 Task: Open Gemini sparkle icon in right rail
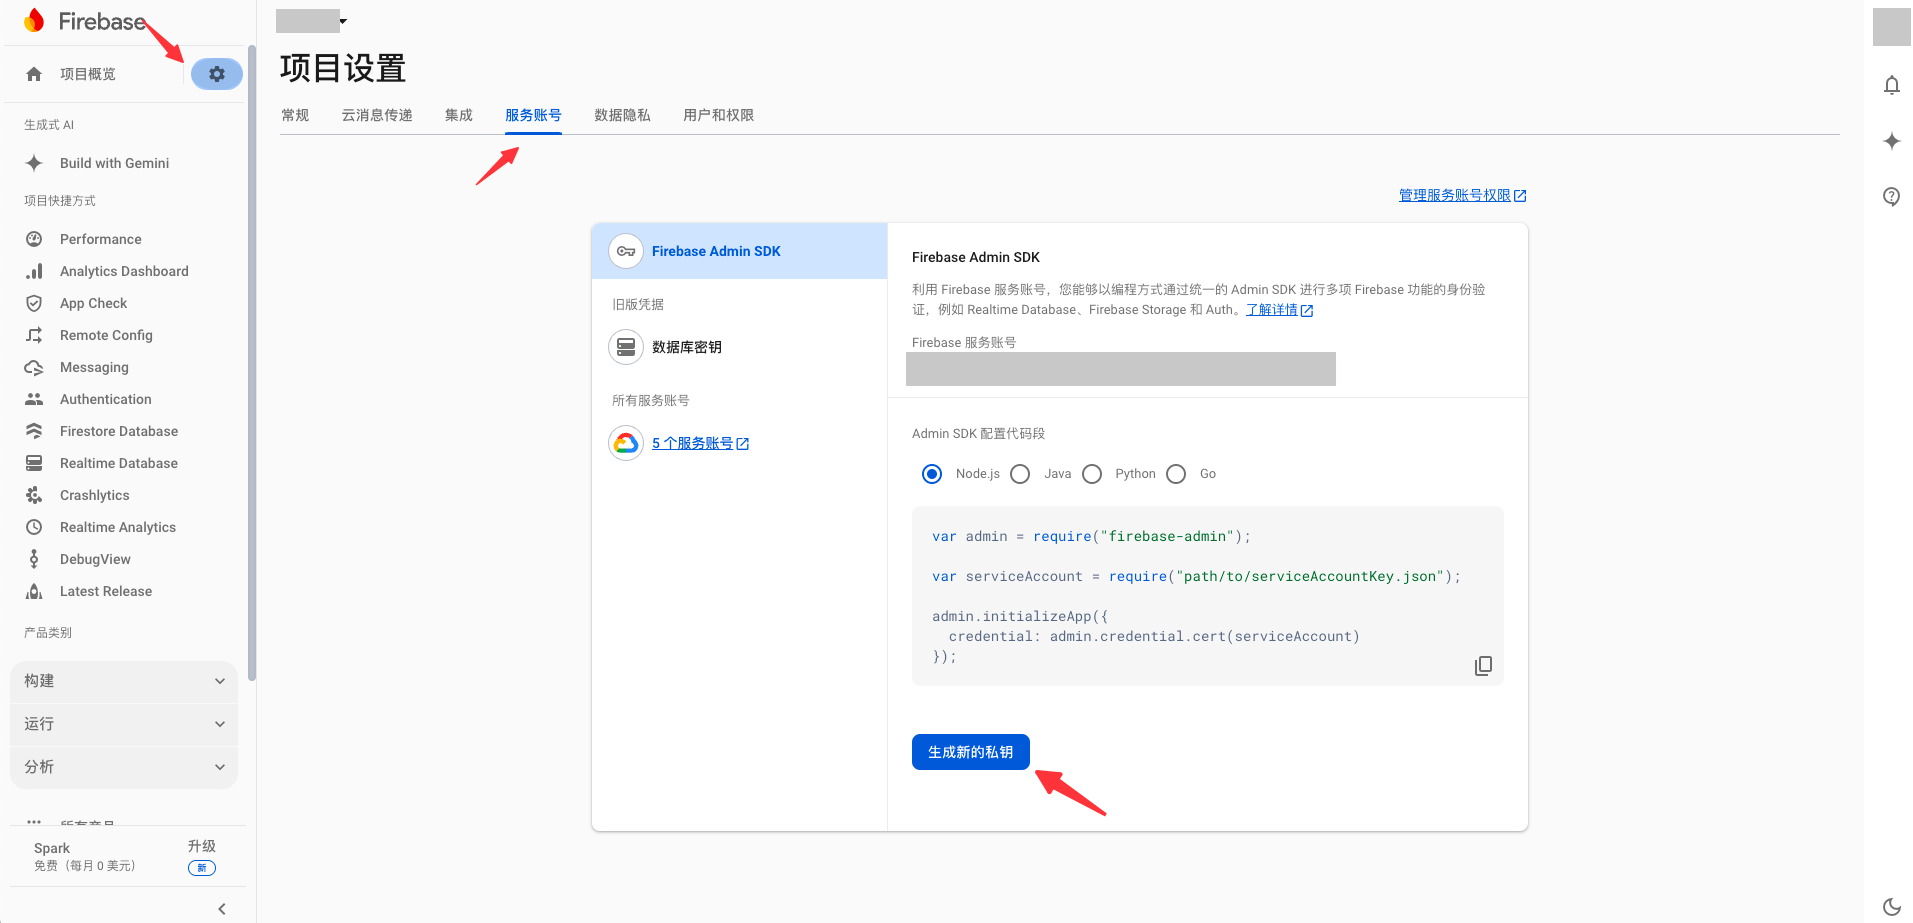1892,141
